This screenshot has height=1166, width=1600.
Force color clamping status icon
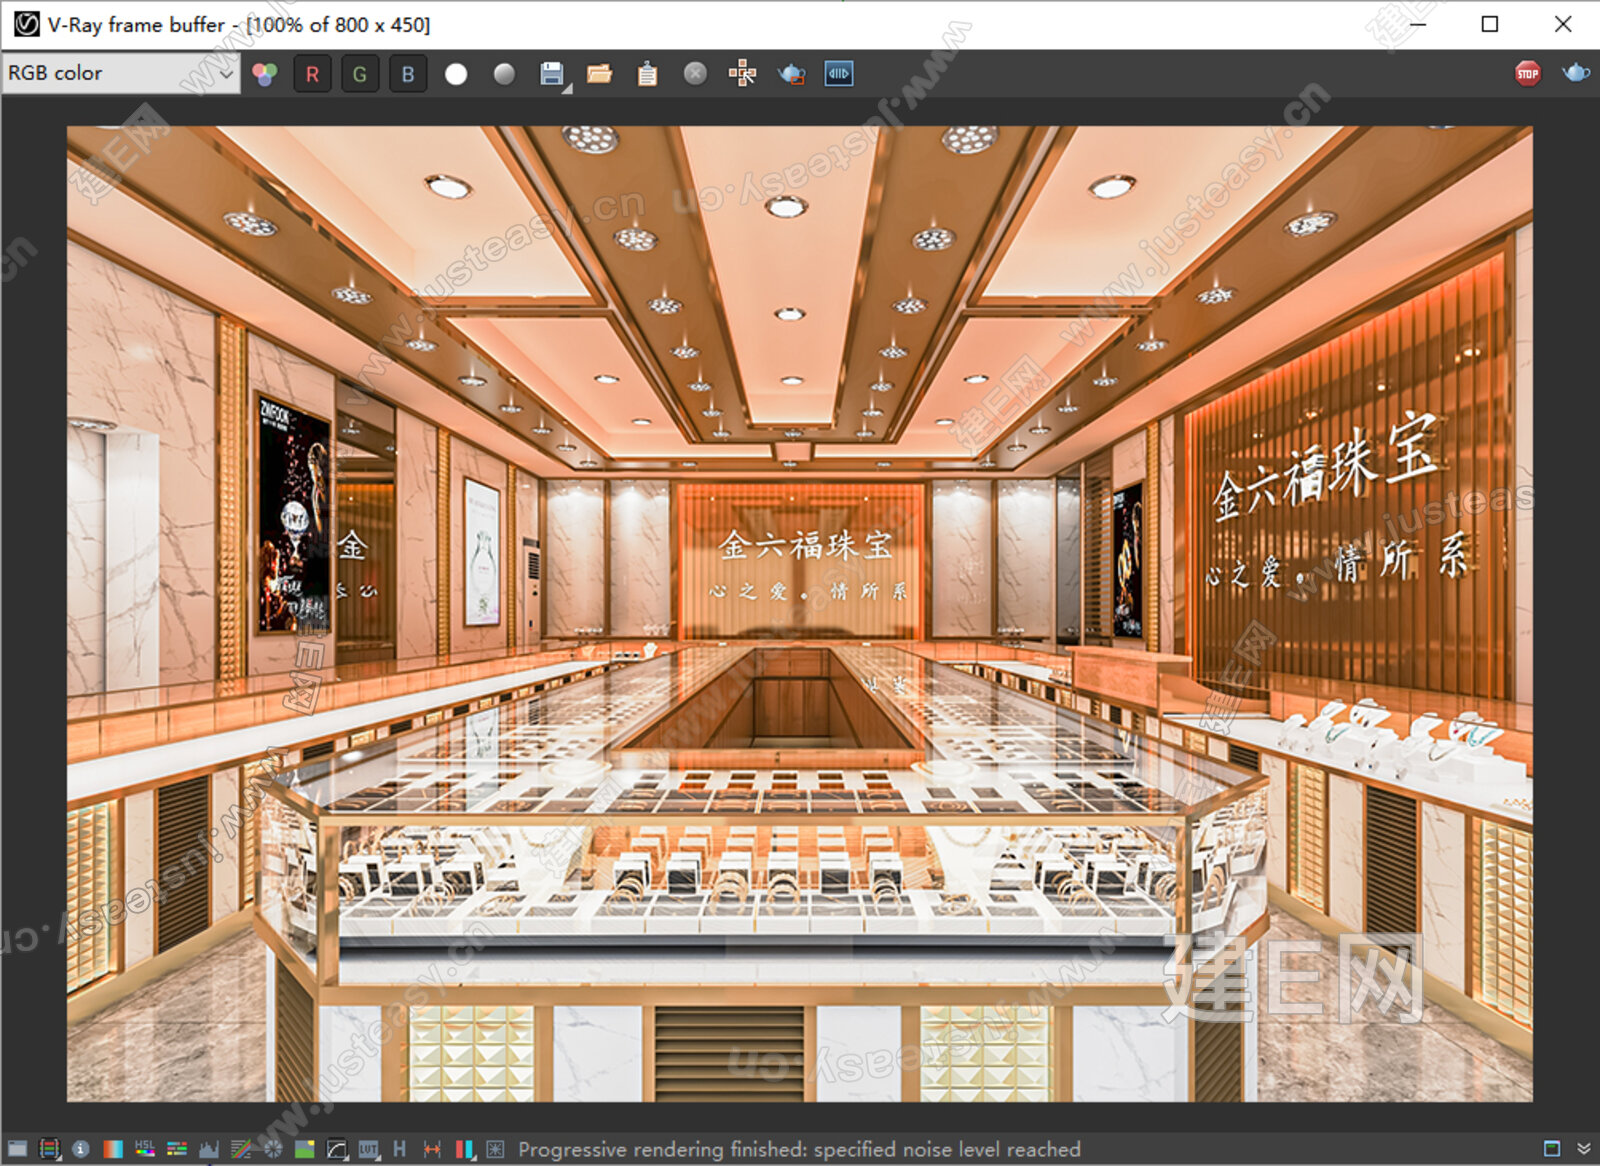pyautogui.click(x=49, y=1149)
